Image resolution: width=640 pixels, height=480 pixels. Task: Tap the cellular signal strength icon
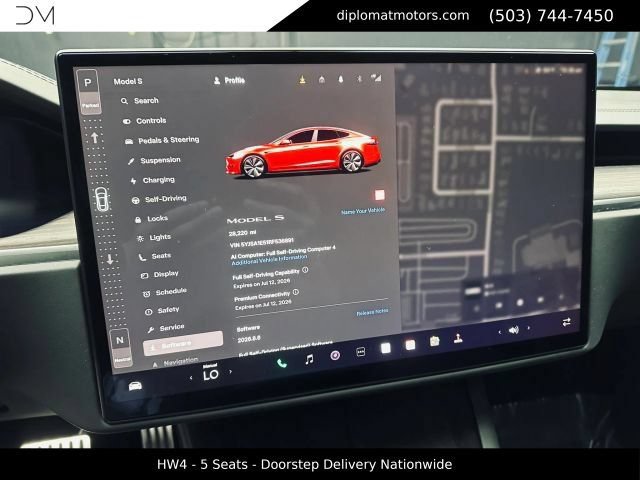[376, 78]
